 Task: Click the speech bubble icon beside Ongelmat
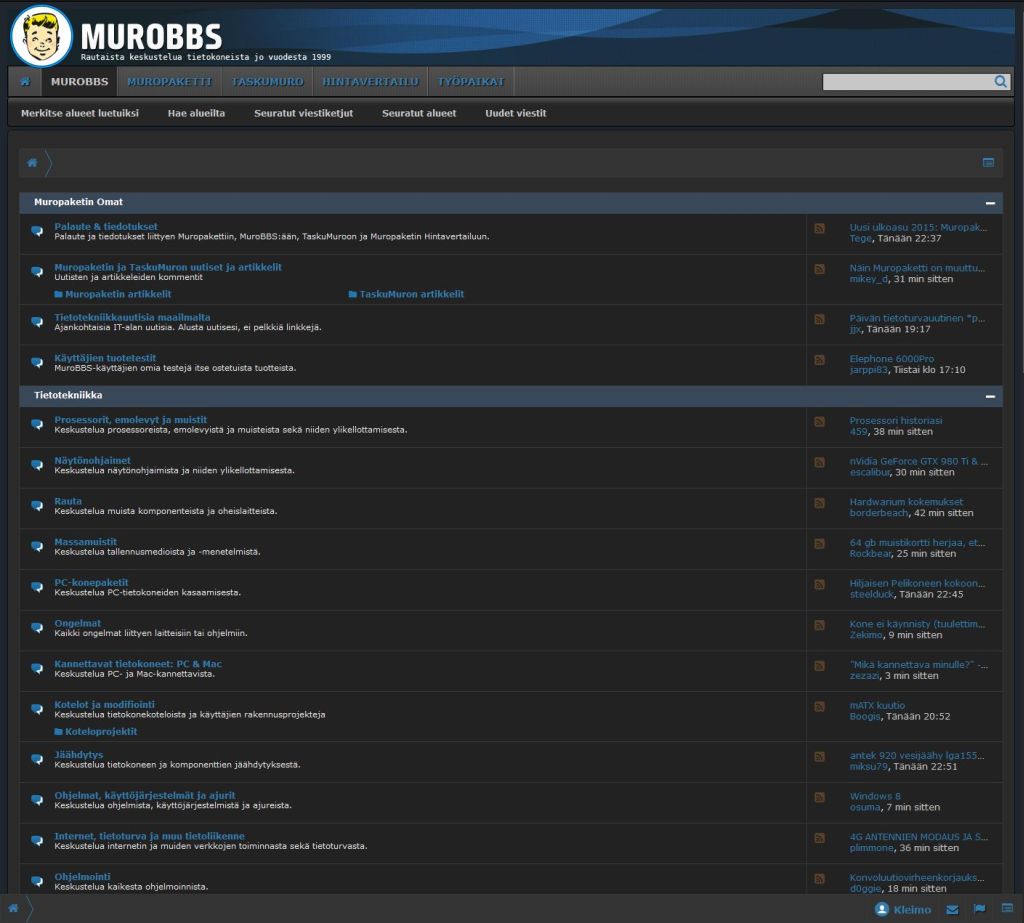coord(37,628)
